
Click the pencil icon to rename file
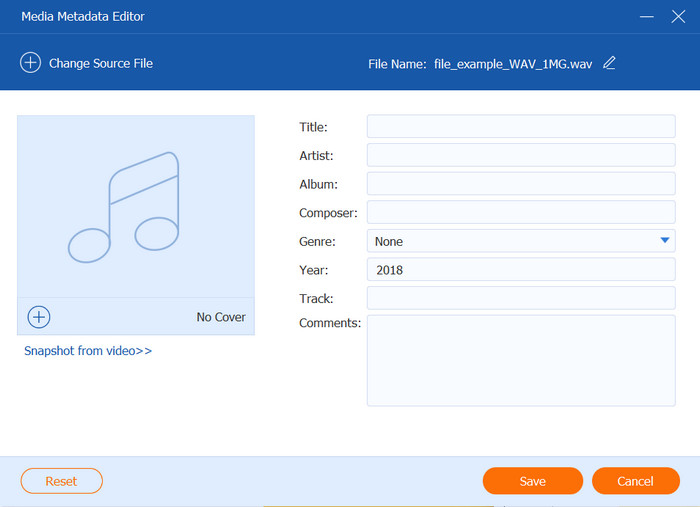click(609, 63)
